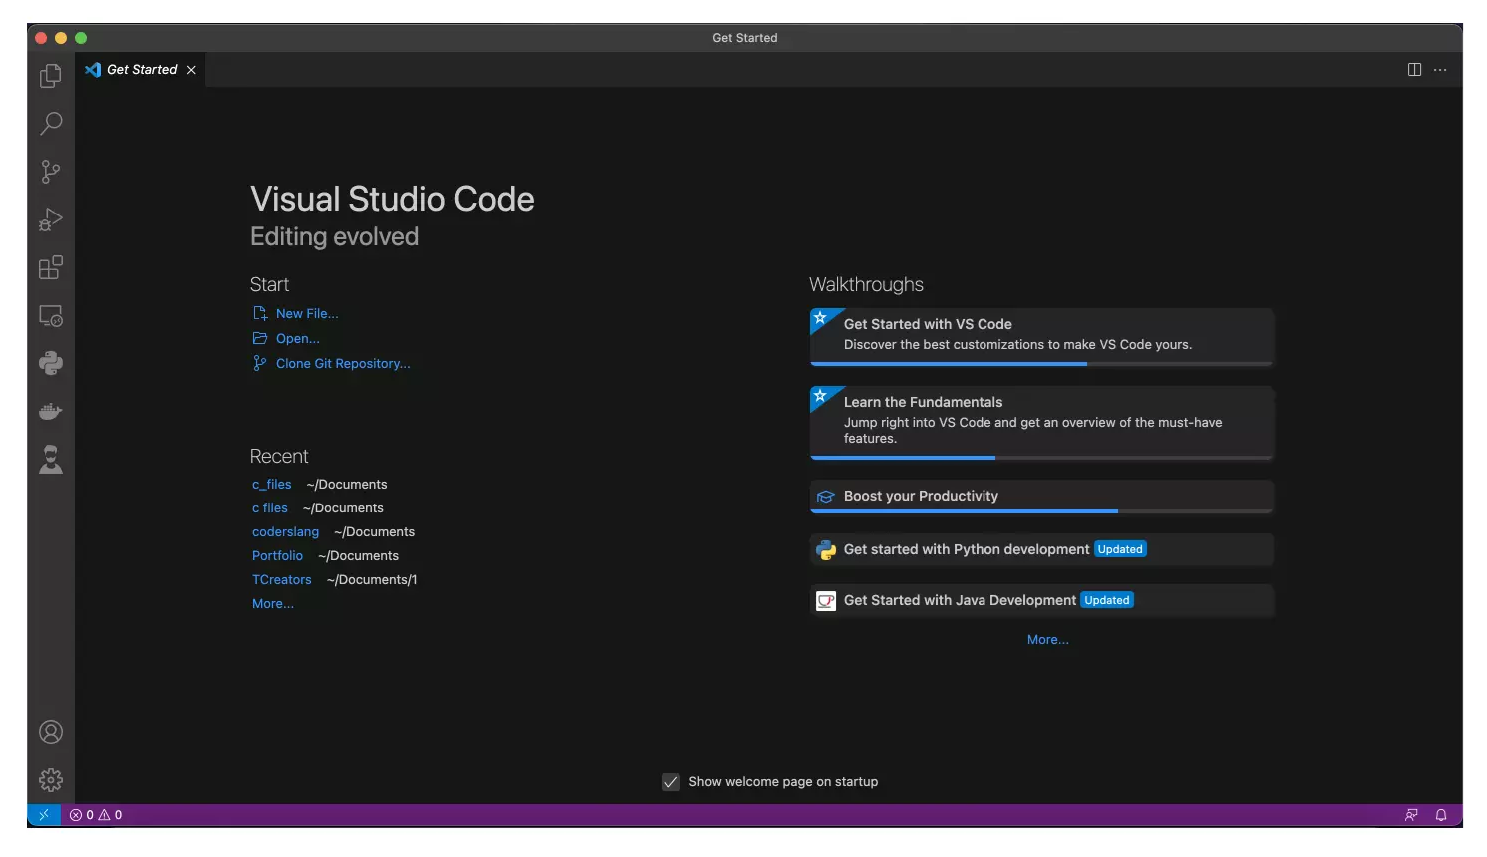Click the feedback icon in status bar
This screenshot has height=857, width=1487.
[x=1411, y=815]
